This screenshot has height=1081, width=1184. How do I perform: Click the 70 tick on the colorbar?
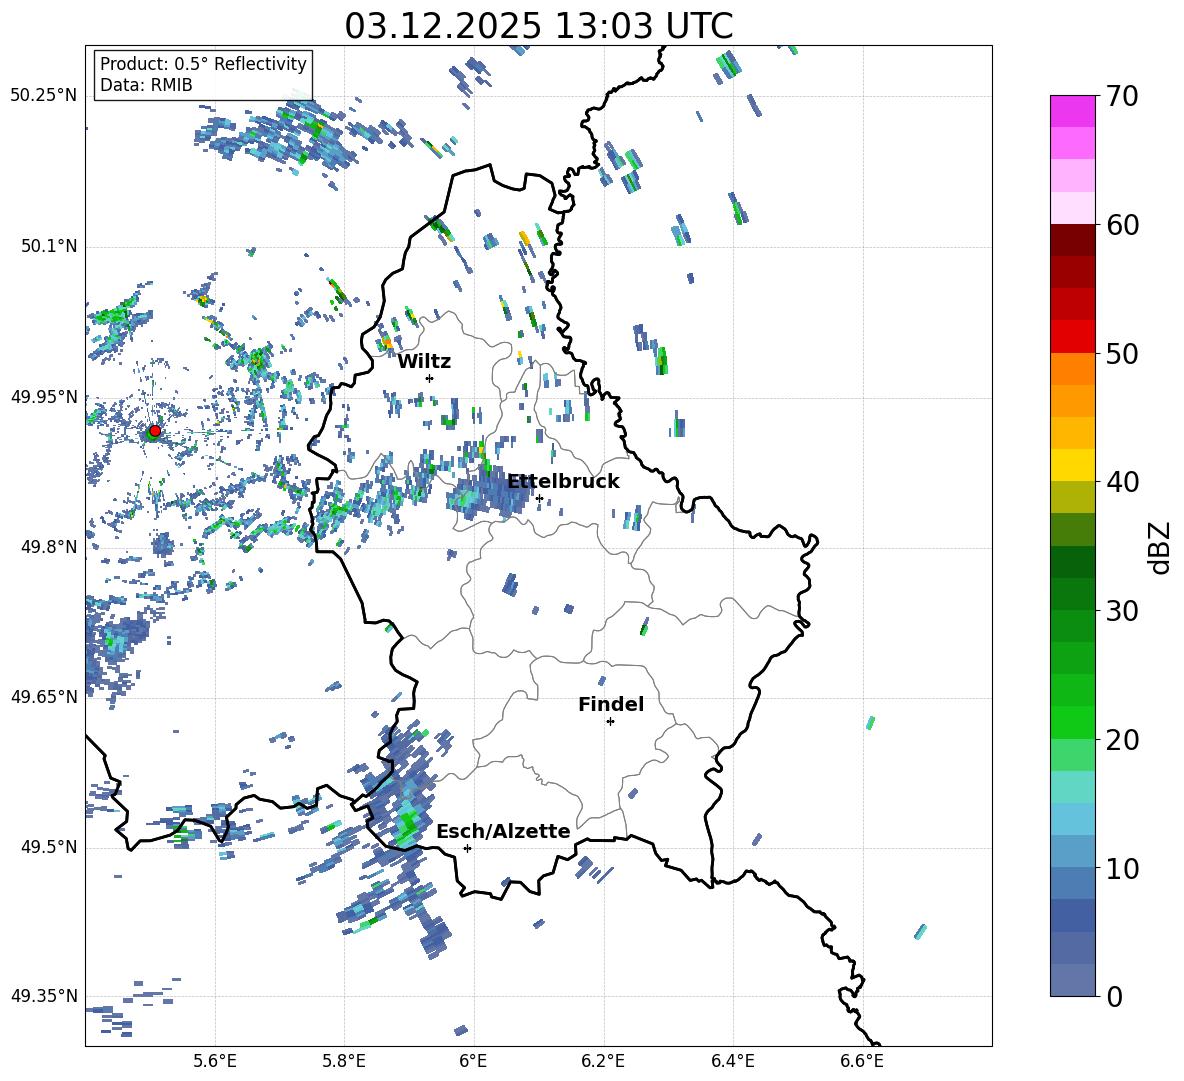coord(1121,97)
